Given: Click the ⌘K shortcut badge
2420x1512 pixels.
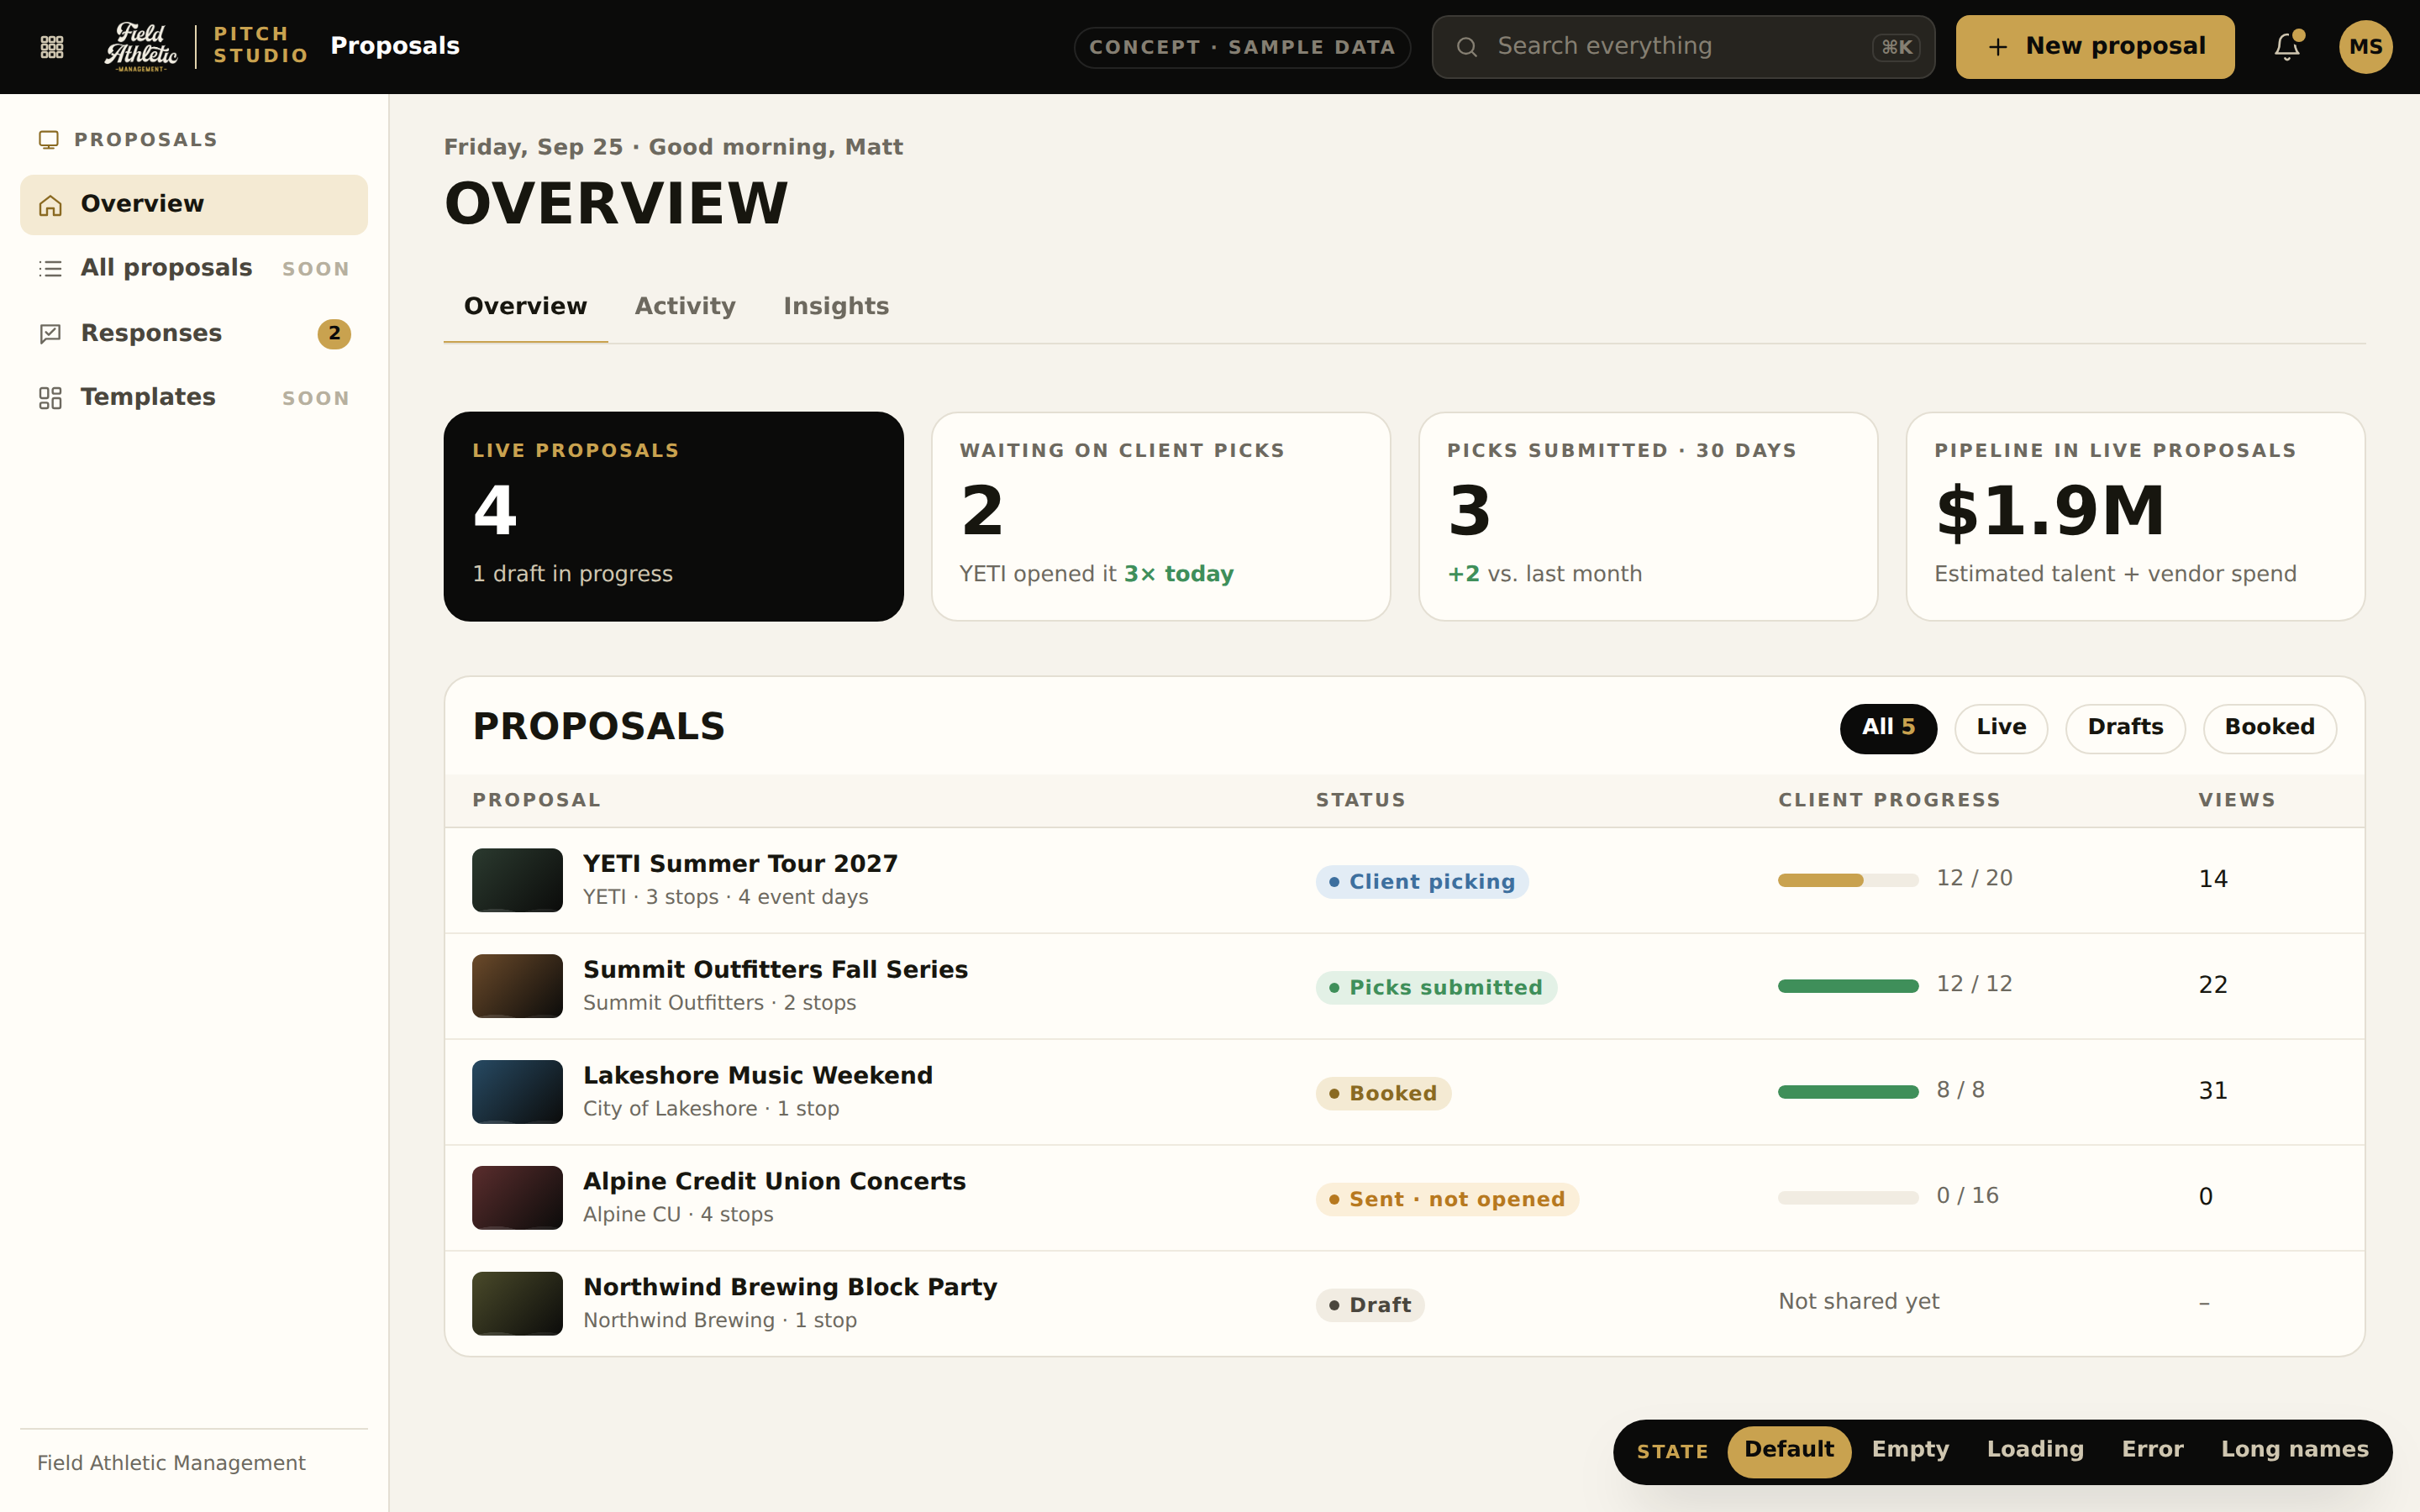Looking at the screenshot, I should (1896, 47).
